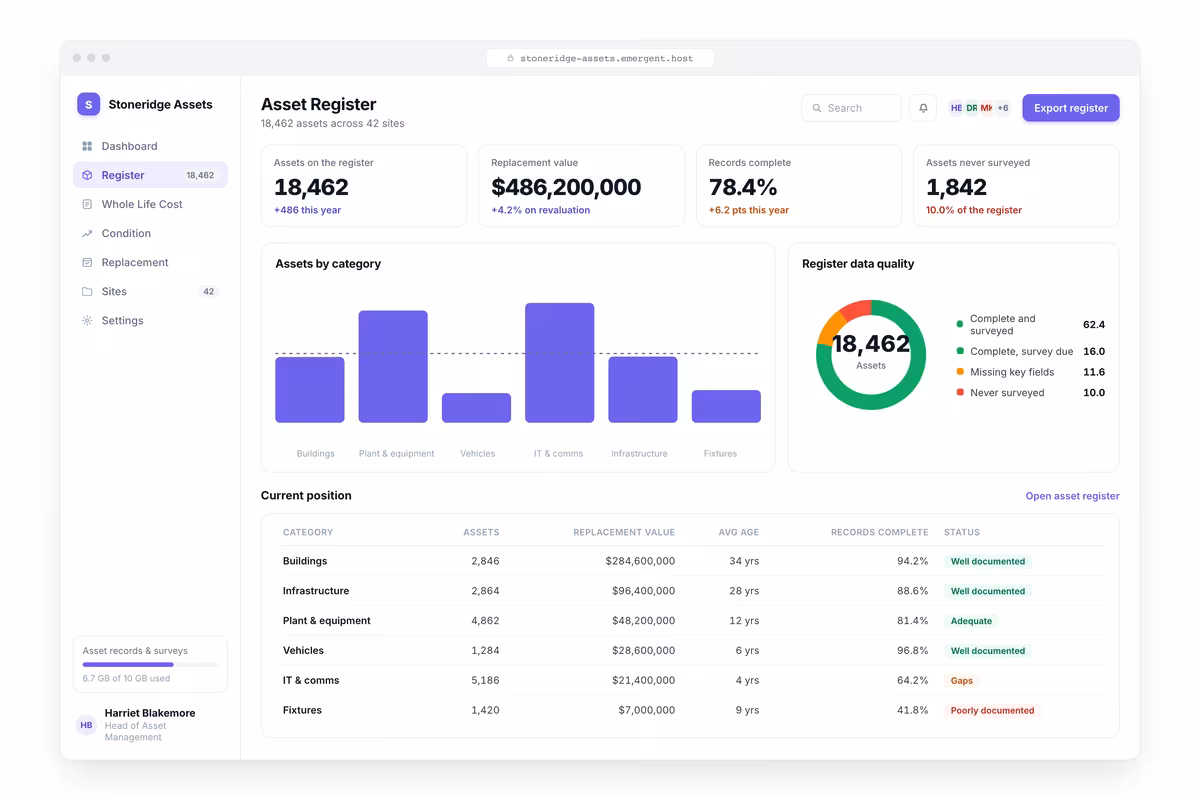Click the Gaps status badge
The image size is (1200, 800).
961,681
